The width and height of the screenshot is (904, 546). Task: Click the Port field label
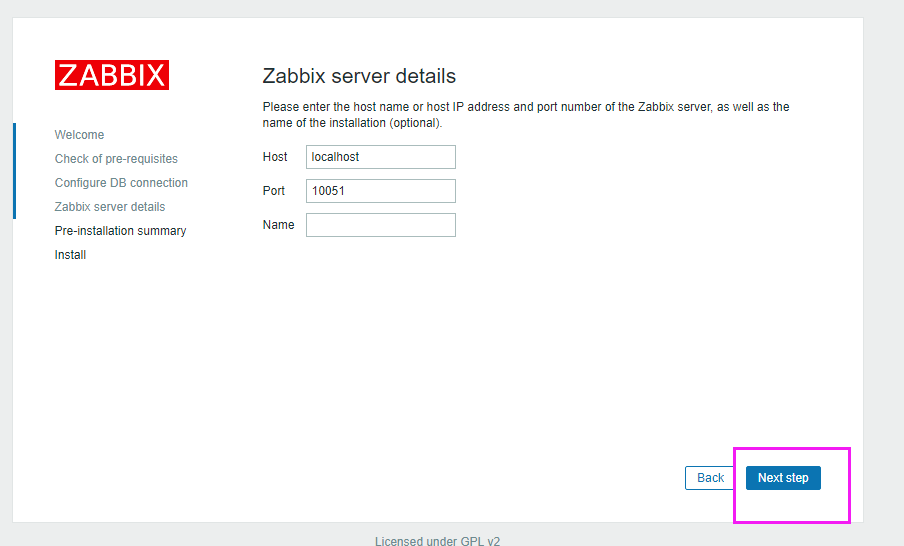point(274,191)
